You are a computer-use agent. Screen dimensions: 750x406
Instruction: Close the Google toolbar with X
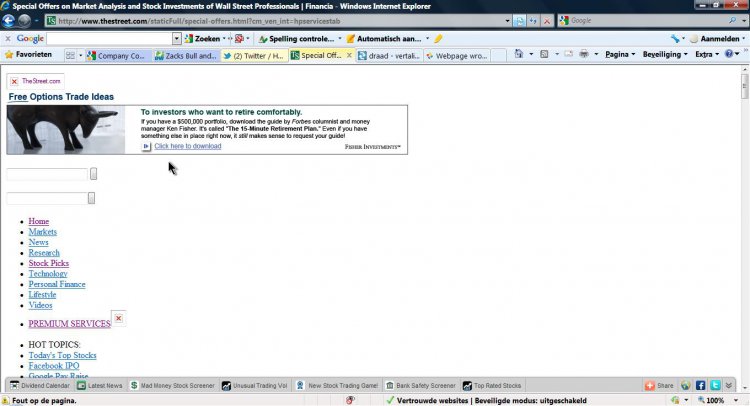[x=8, y=39]
